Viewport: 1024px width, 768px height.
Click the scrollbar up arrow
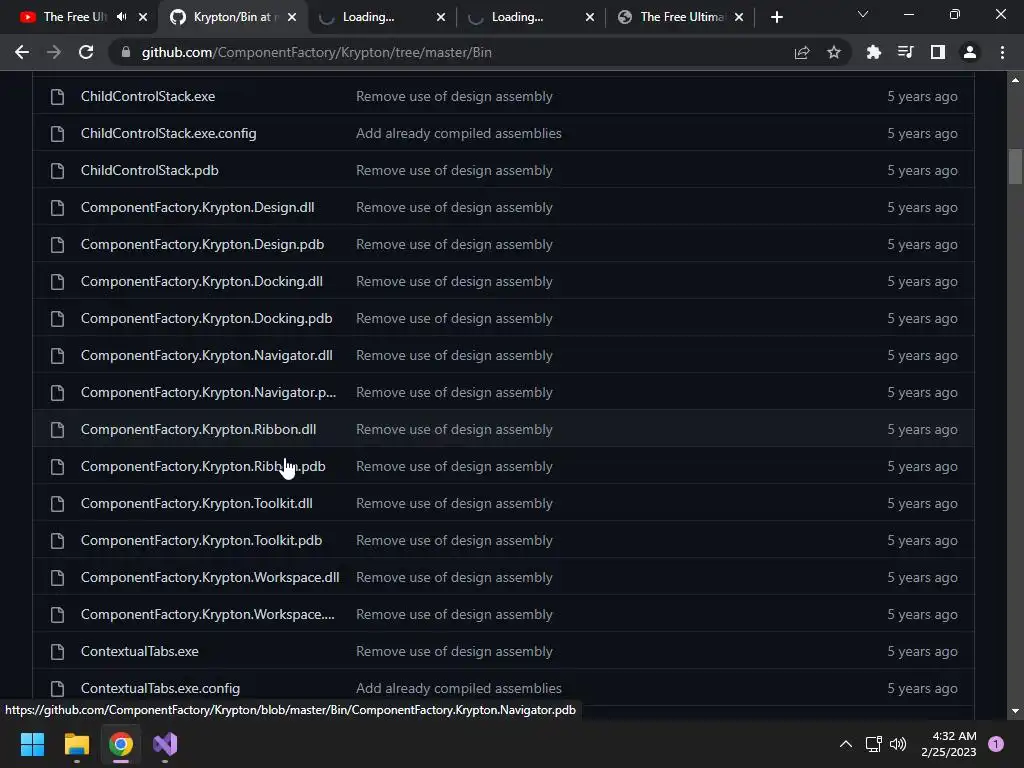(1015, 80)
